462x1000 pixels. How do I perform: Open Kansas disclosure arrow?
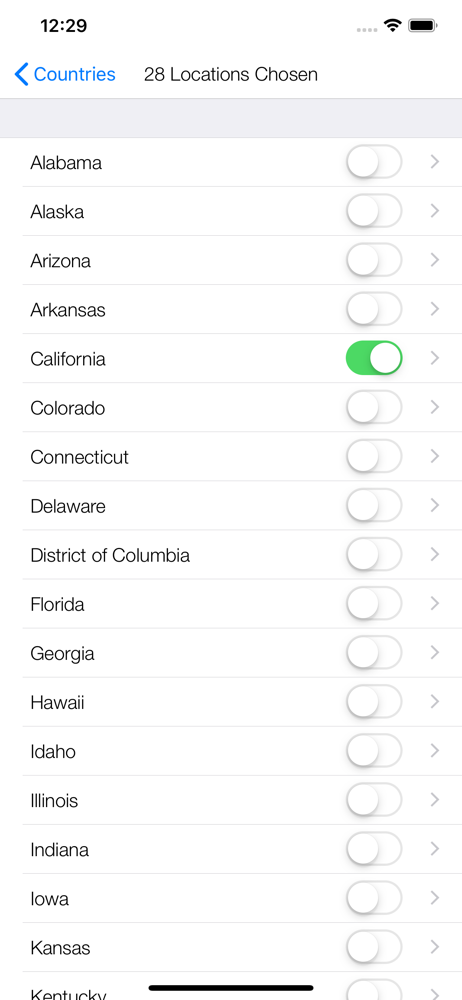tap(435, 947)
